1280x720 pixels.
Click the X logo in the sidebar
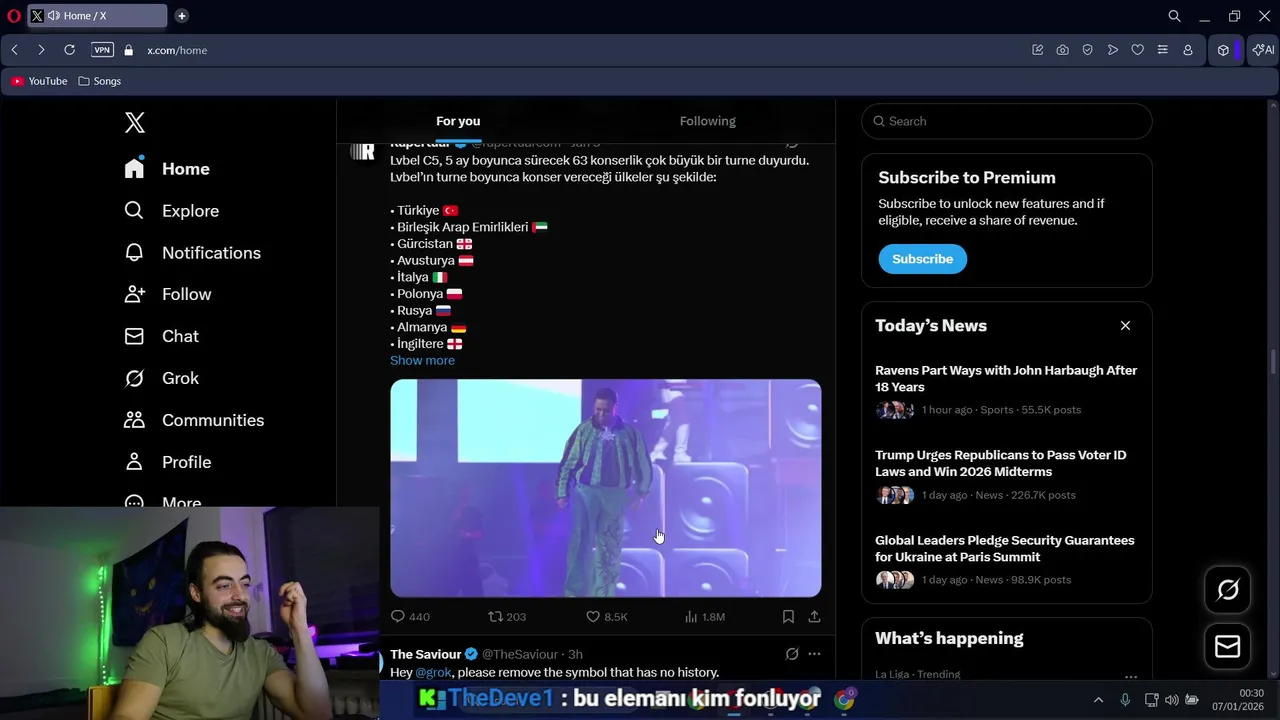(x=135, y=122)
